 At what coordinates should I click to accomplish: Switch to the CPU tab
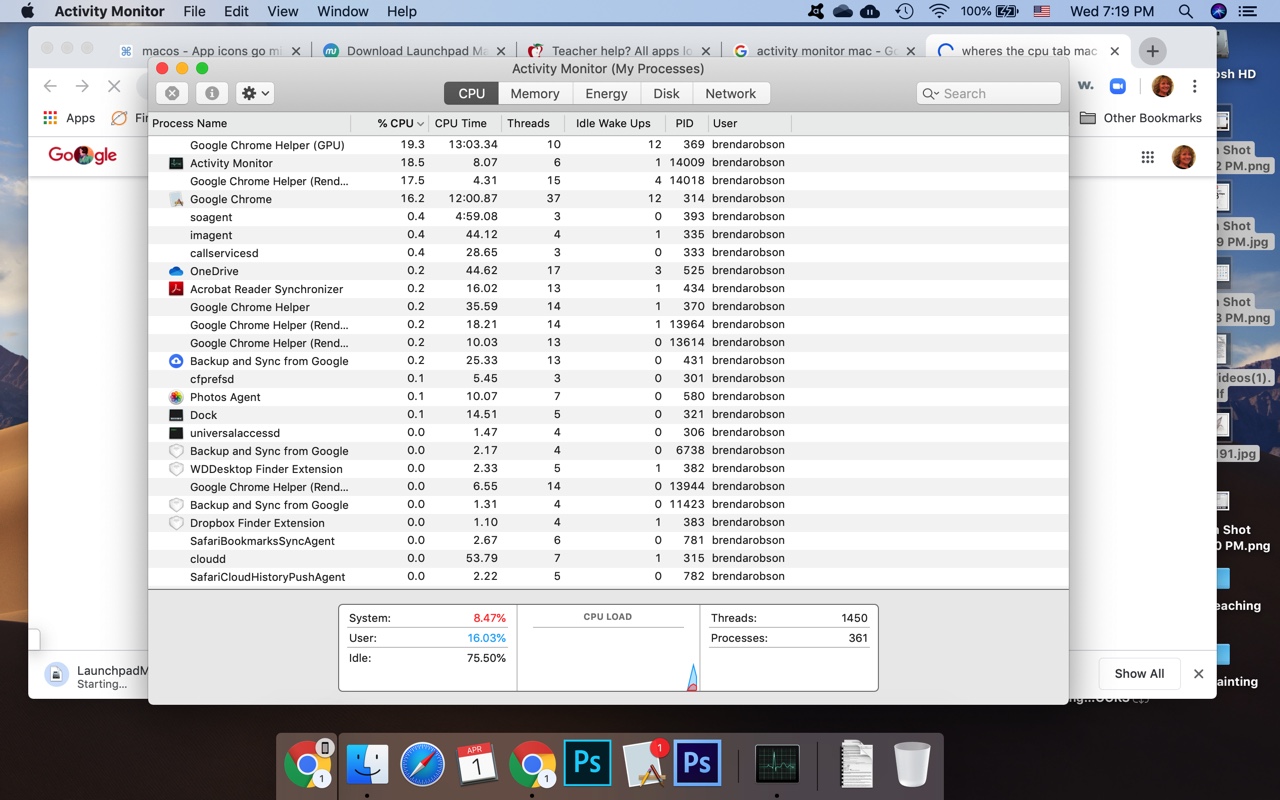tap(471, 93)
